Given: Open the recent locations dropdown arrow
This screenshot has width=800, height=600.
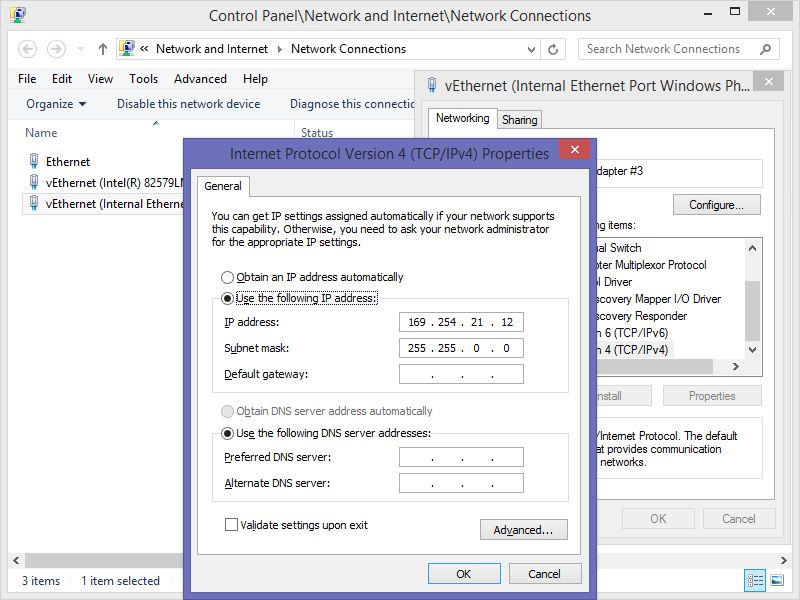Looking at the screenshot, I should pos(79,49).
